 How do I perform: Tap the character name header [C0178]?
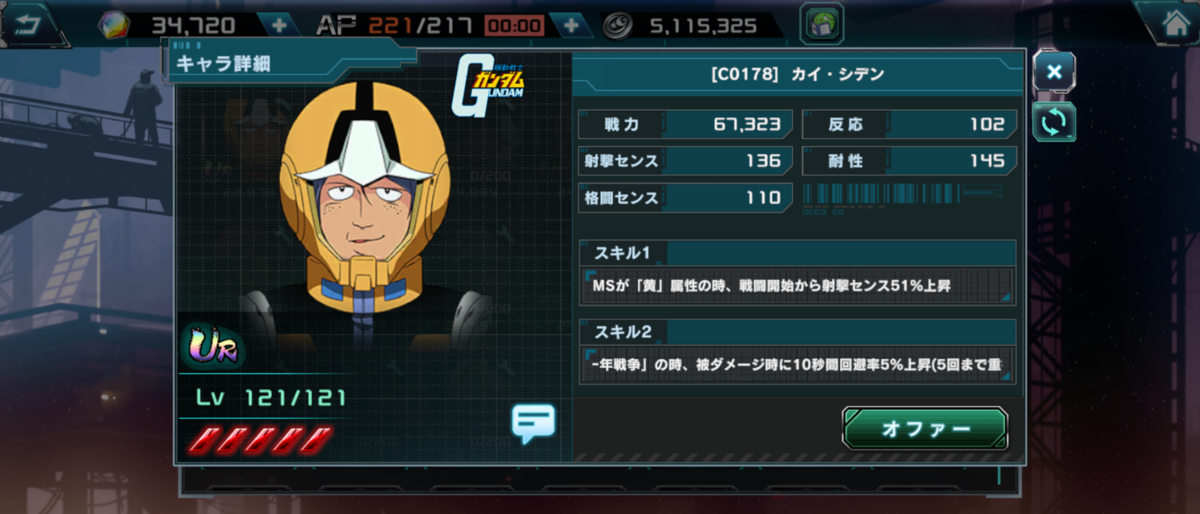797,77
